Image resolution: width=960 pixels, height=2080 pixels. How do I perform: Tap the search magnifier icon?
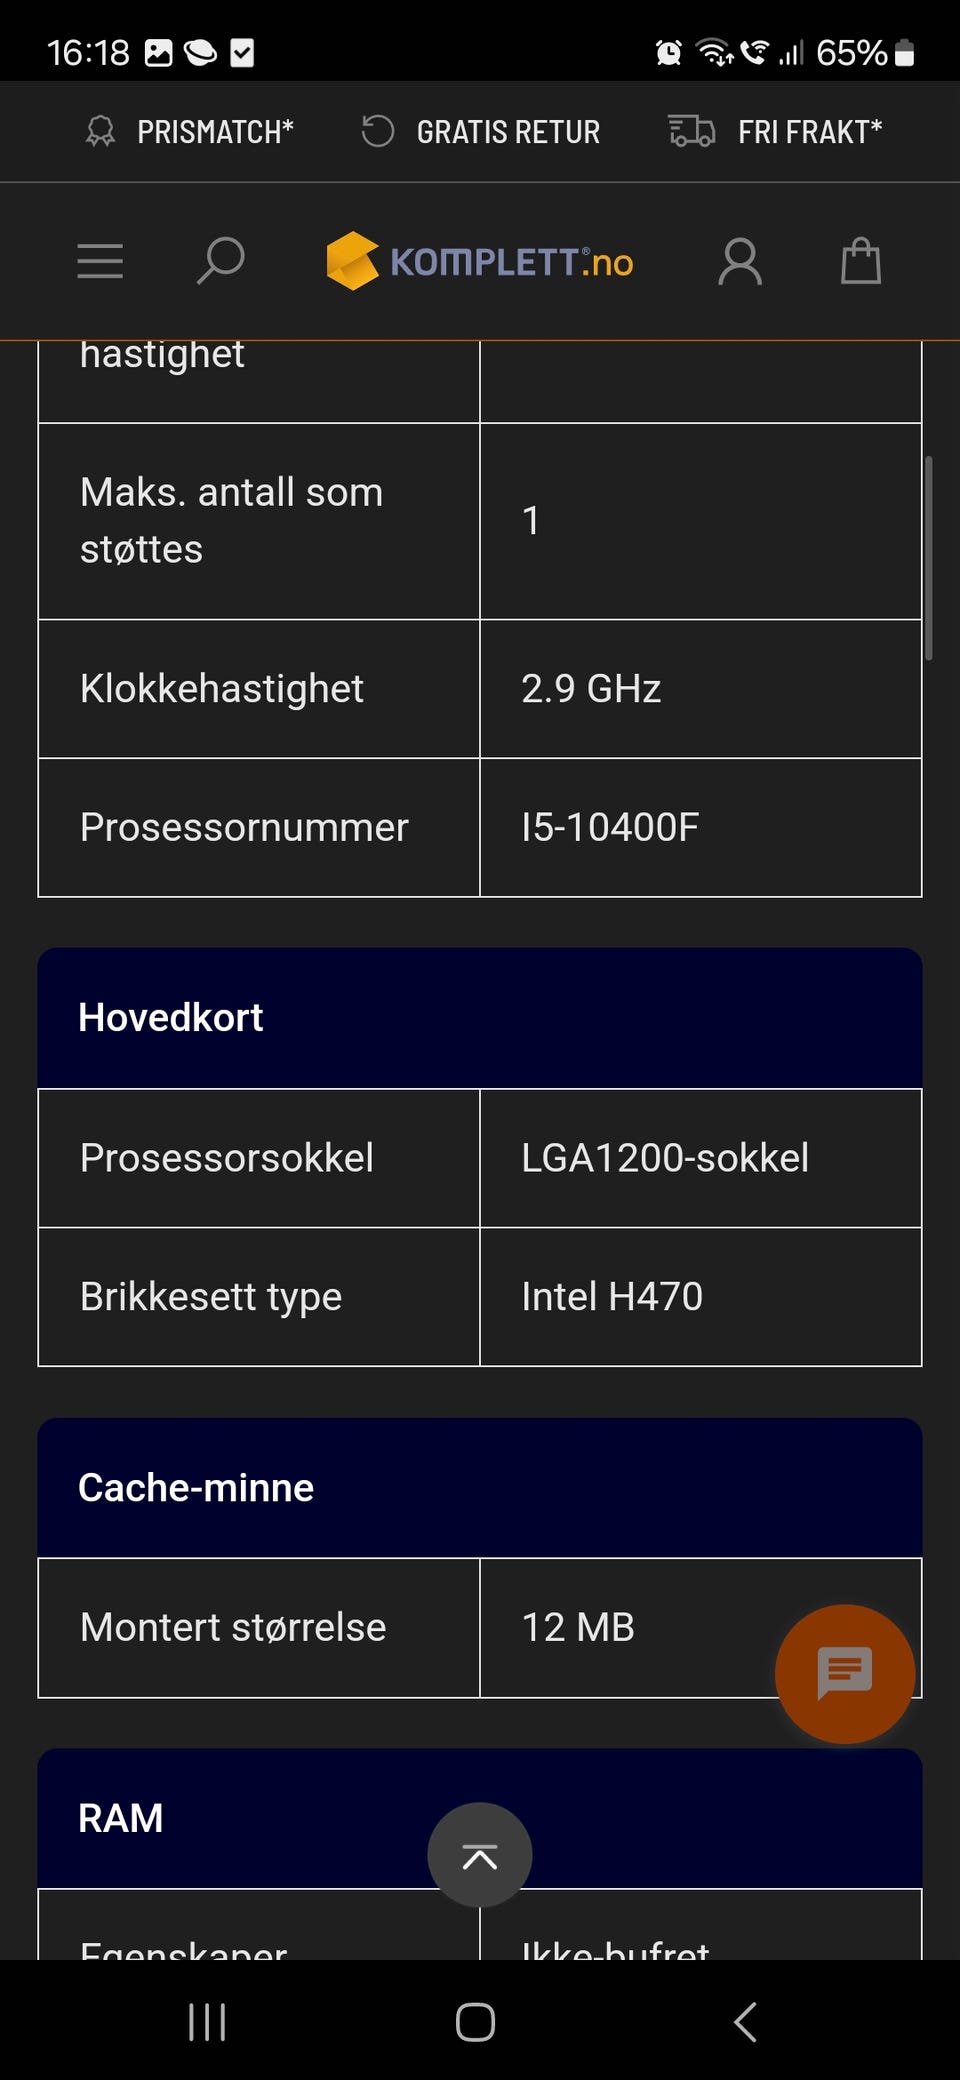pyautogui.click(x=220, y=261)
